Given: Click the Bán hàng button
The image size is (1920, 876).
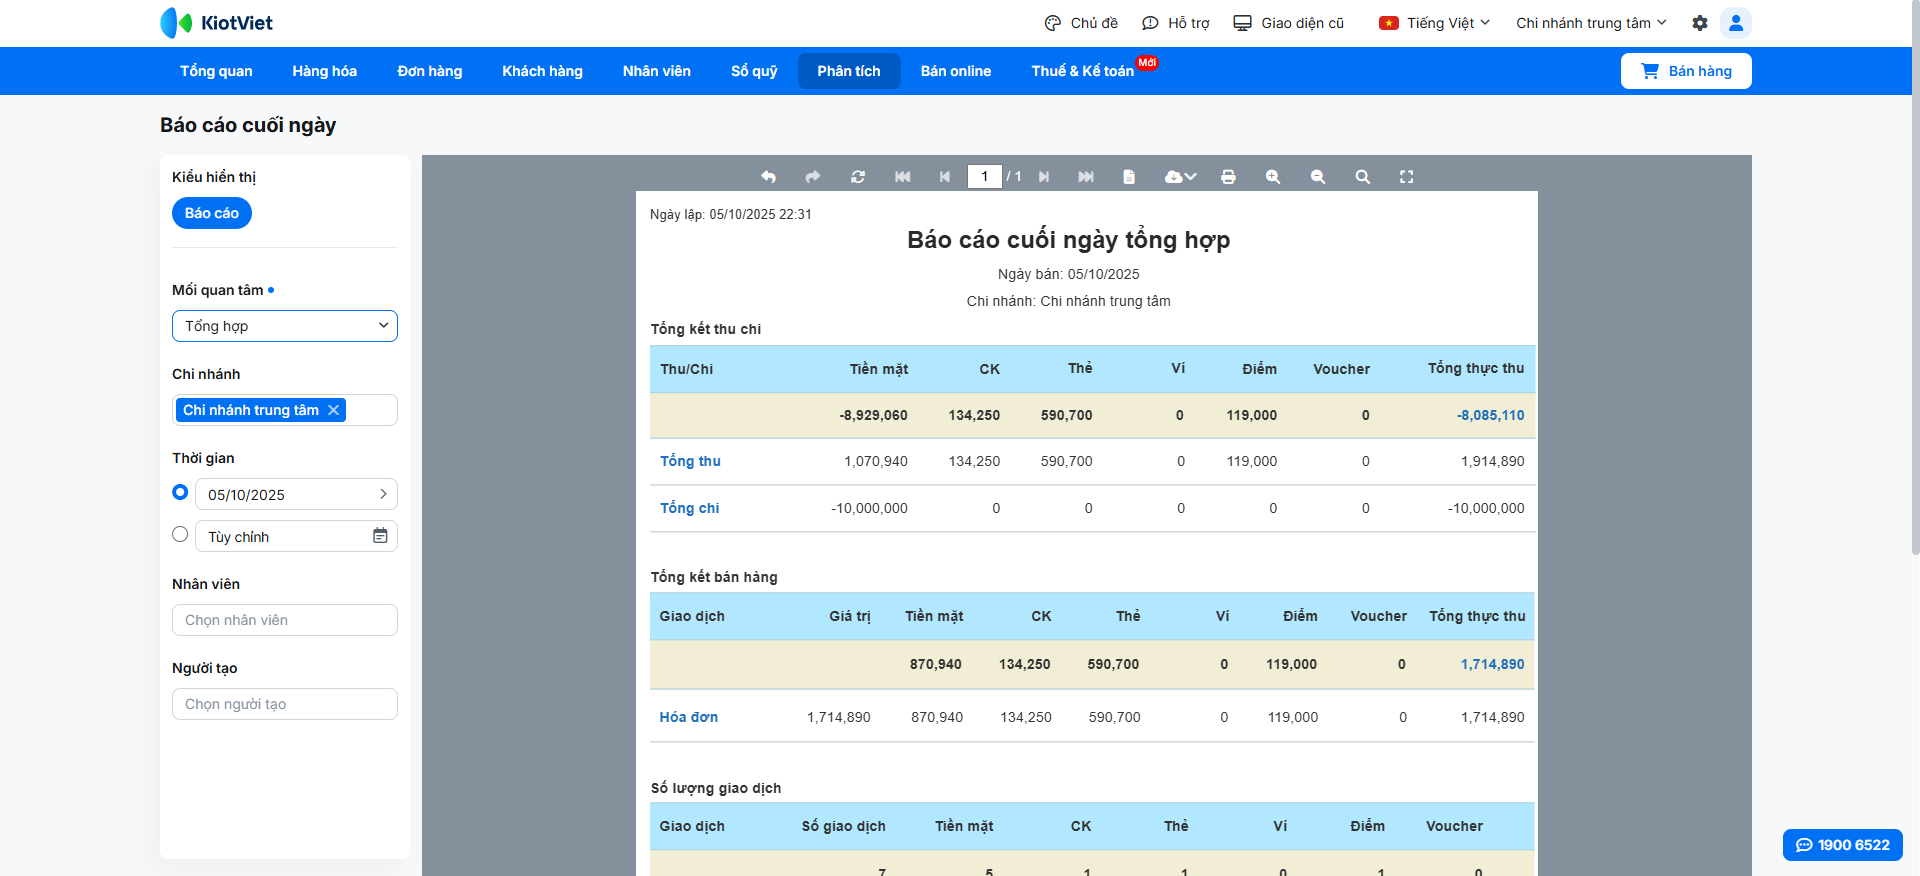Looking at the screenshot, I should [x=1685, y=71].
